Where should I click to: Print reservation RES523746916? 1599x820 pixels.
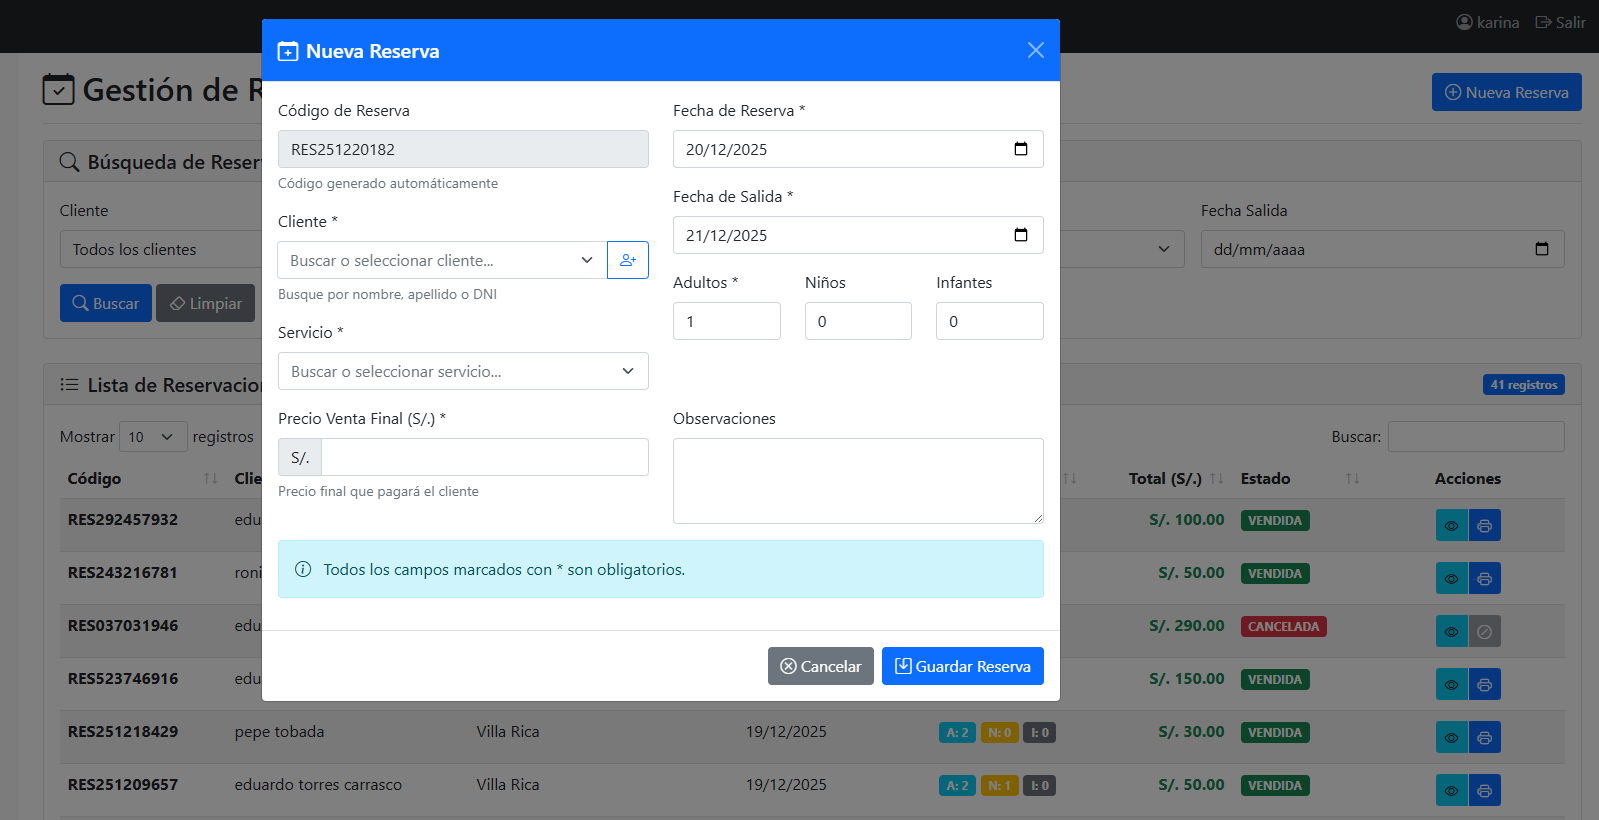click(x=1484, y=684)
